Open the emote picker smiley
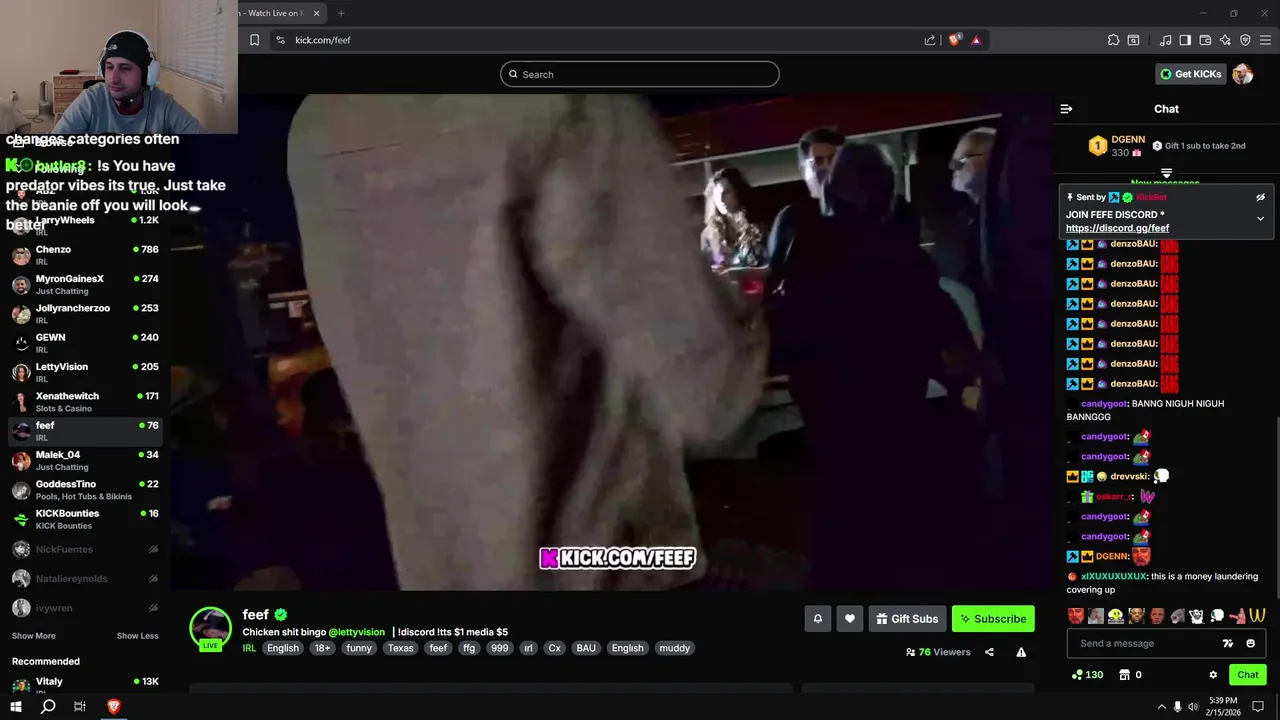This screenshot has width=1280, height=720. coord(1250,644)
